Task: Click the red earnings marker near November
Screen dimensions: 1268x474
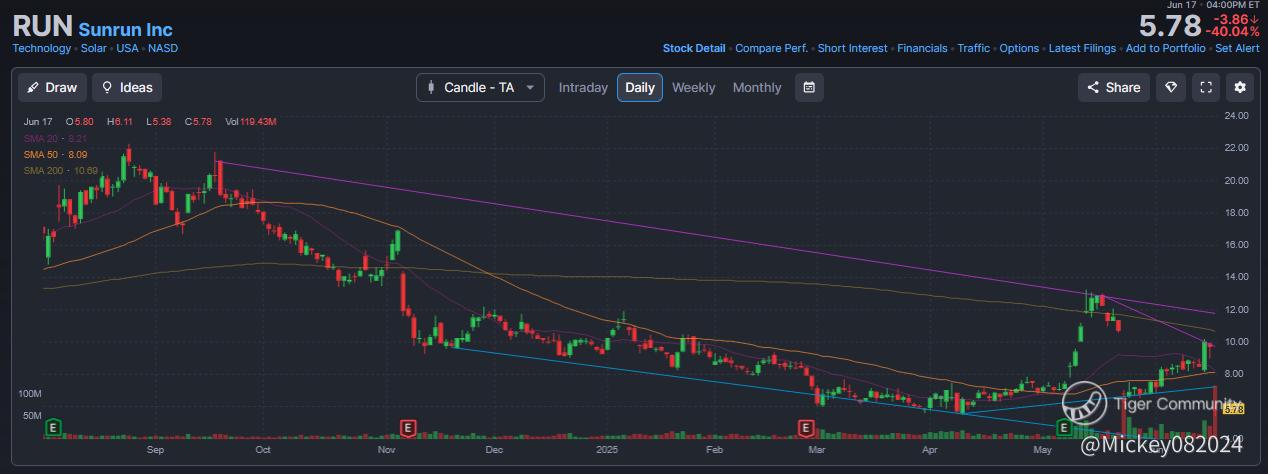Action: (x=407, y=428)
